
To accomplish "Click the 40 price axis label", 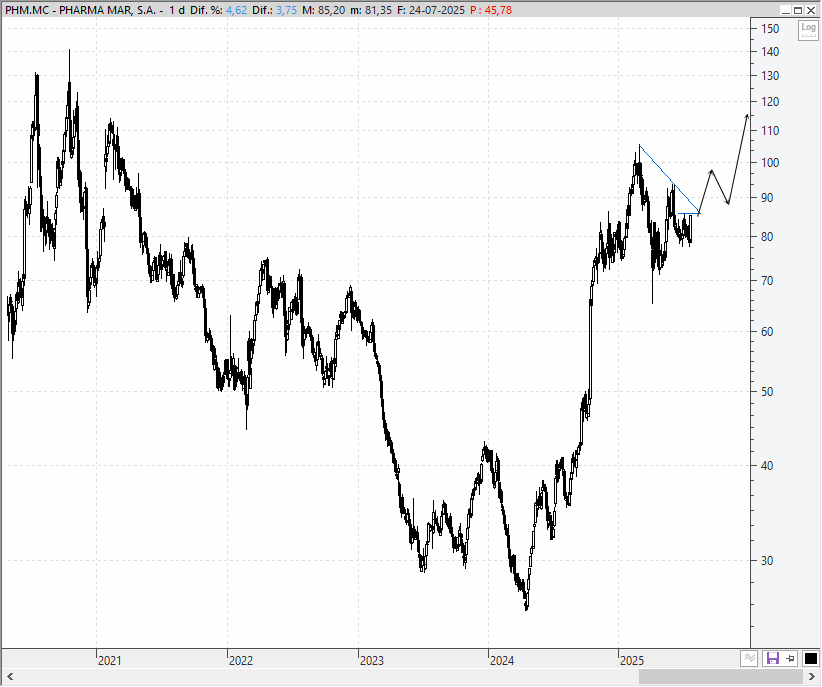I will (767, 466).
